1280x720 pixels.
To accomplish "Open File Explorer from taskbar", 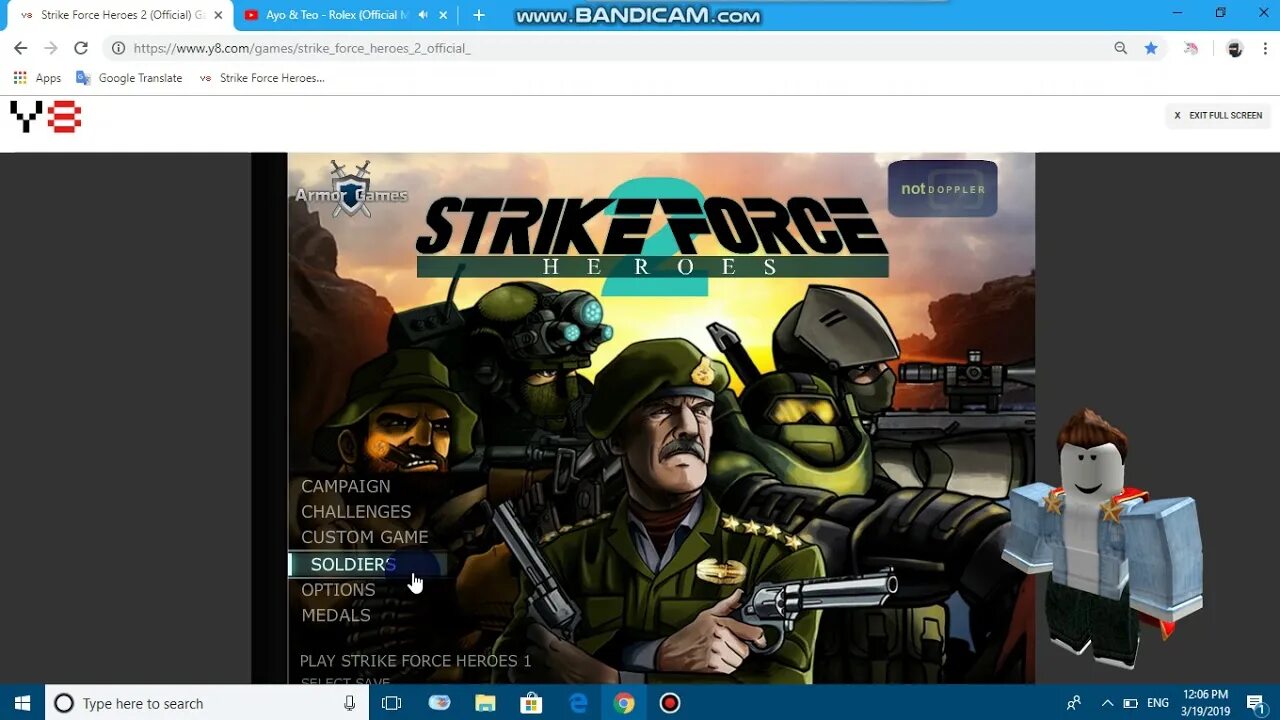I will 485,703.
